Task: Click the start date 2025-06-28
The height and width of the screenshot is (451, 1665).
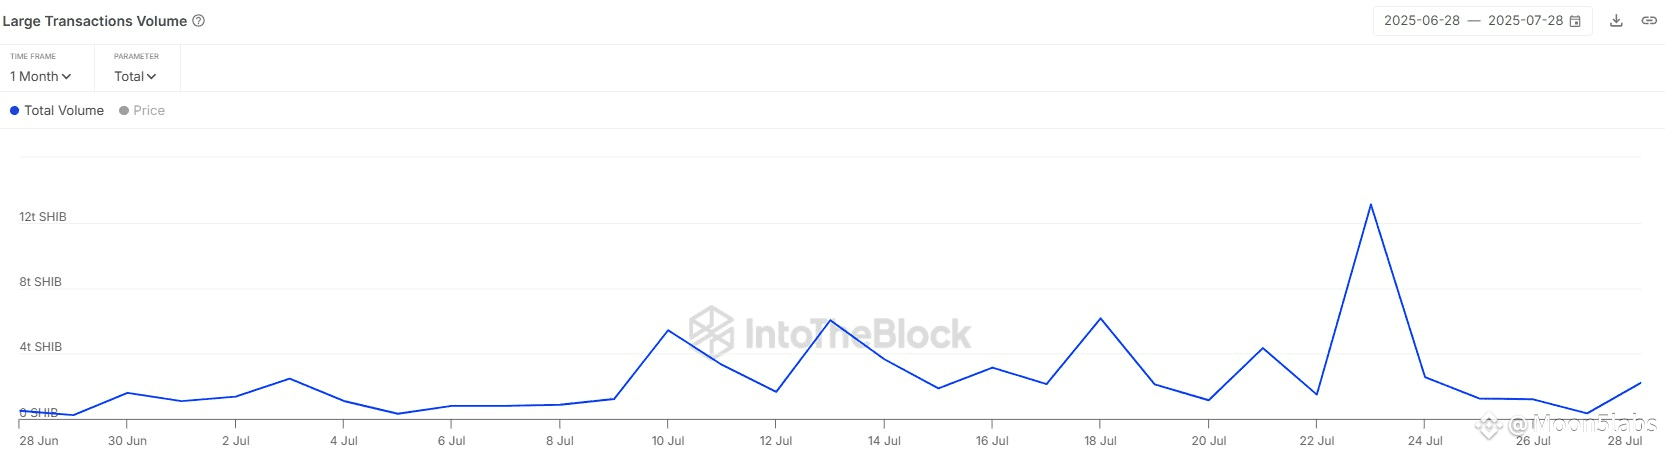Action: point(1422,21)
